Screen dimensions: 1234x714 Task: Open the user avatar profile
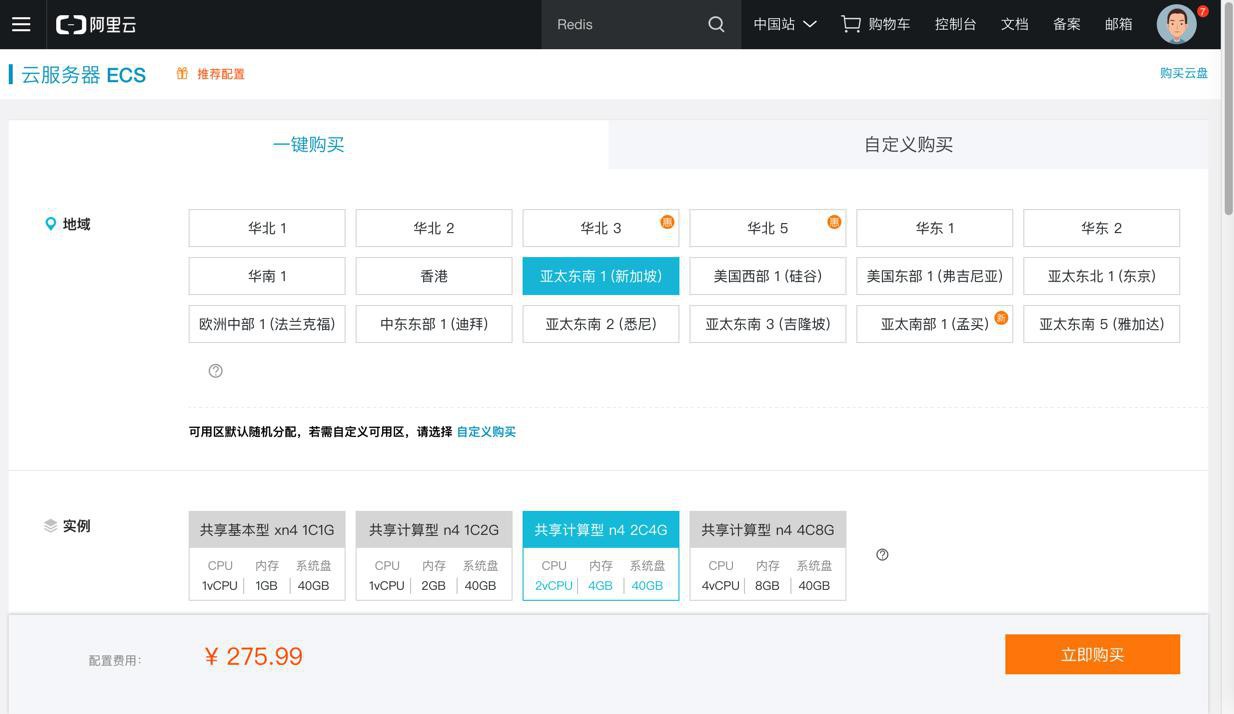pos(1177,24)
